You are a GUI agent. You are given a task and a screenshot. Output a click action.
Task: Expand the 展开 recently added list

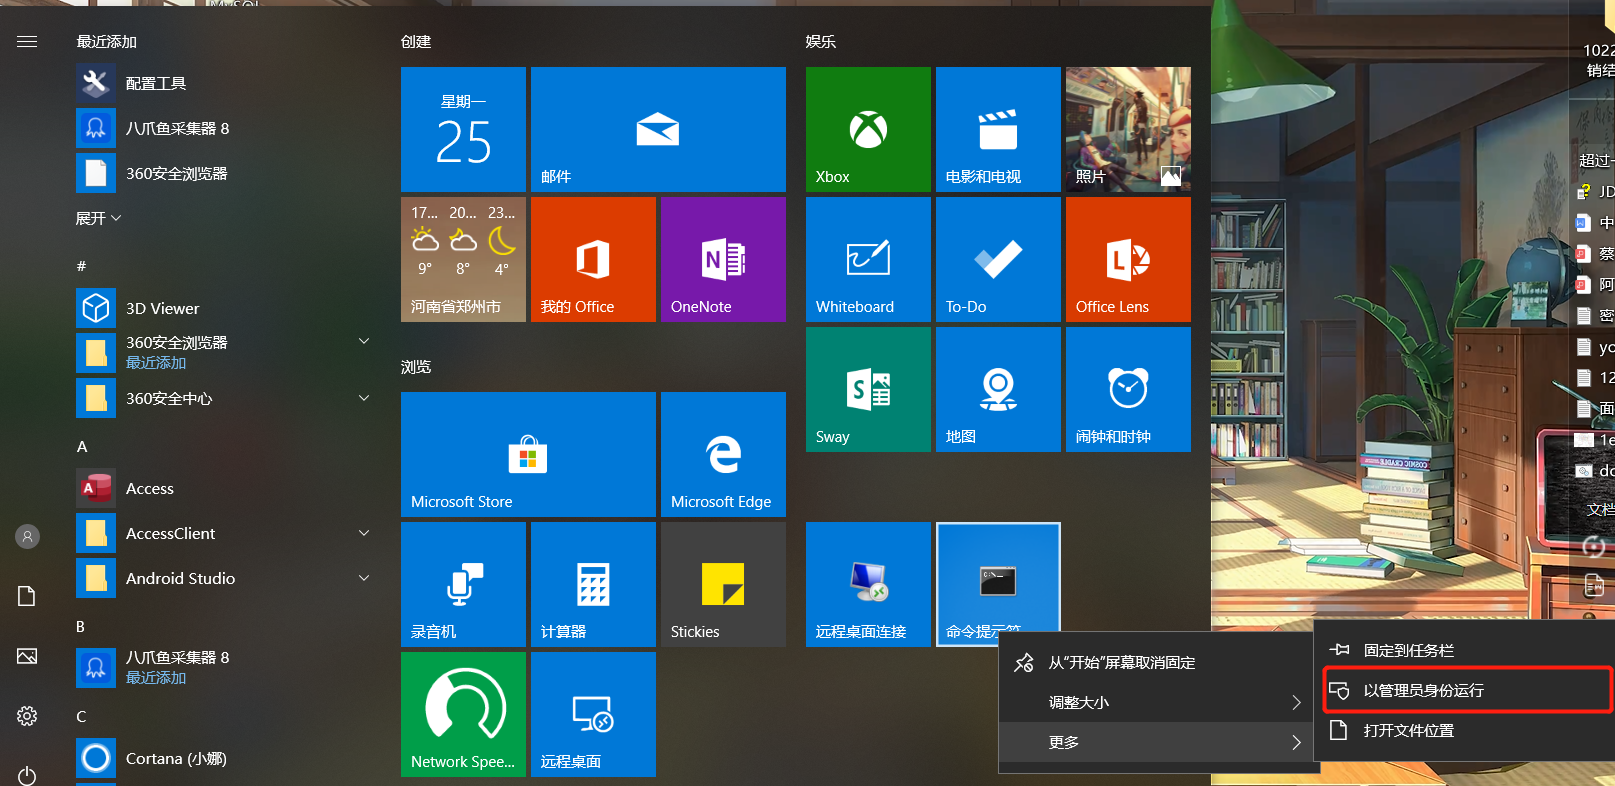(x=98, y=218)
